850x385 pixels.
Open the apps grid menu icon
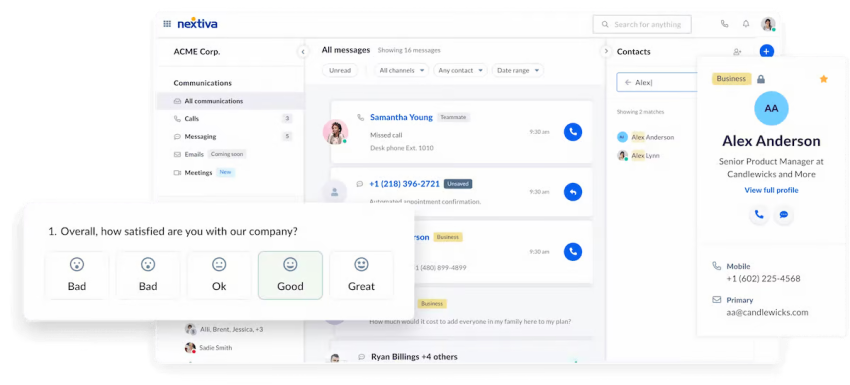167,24
